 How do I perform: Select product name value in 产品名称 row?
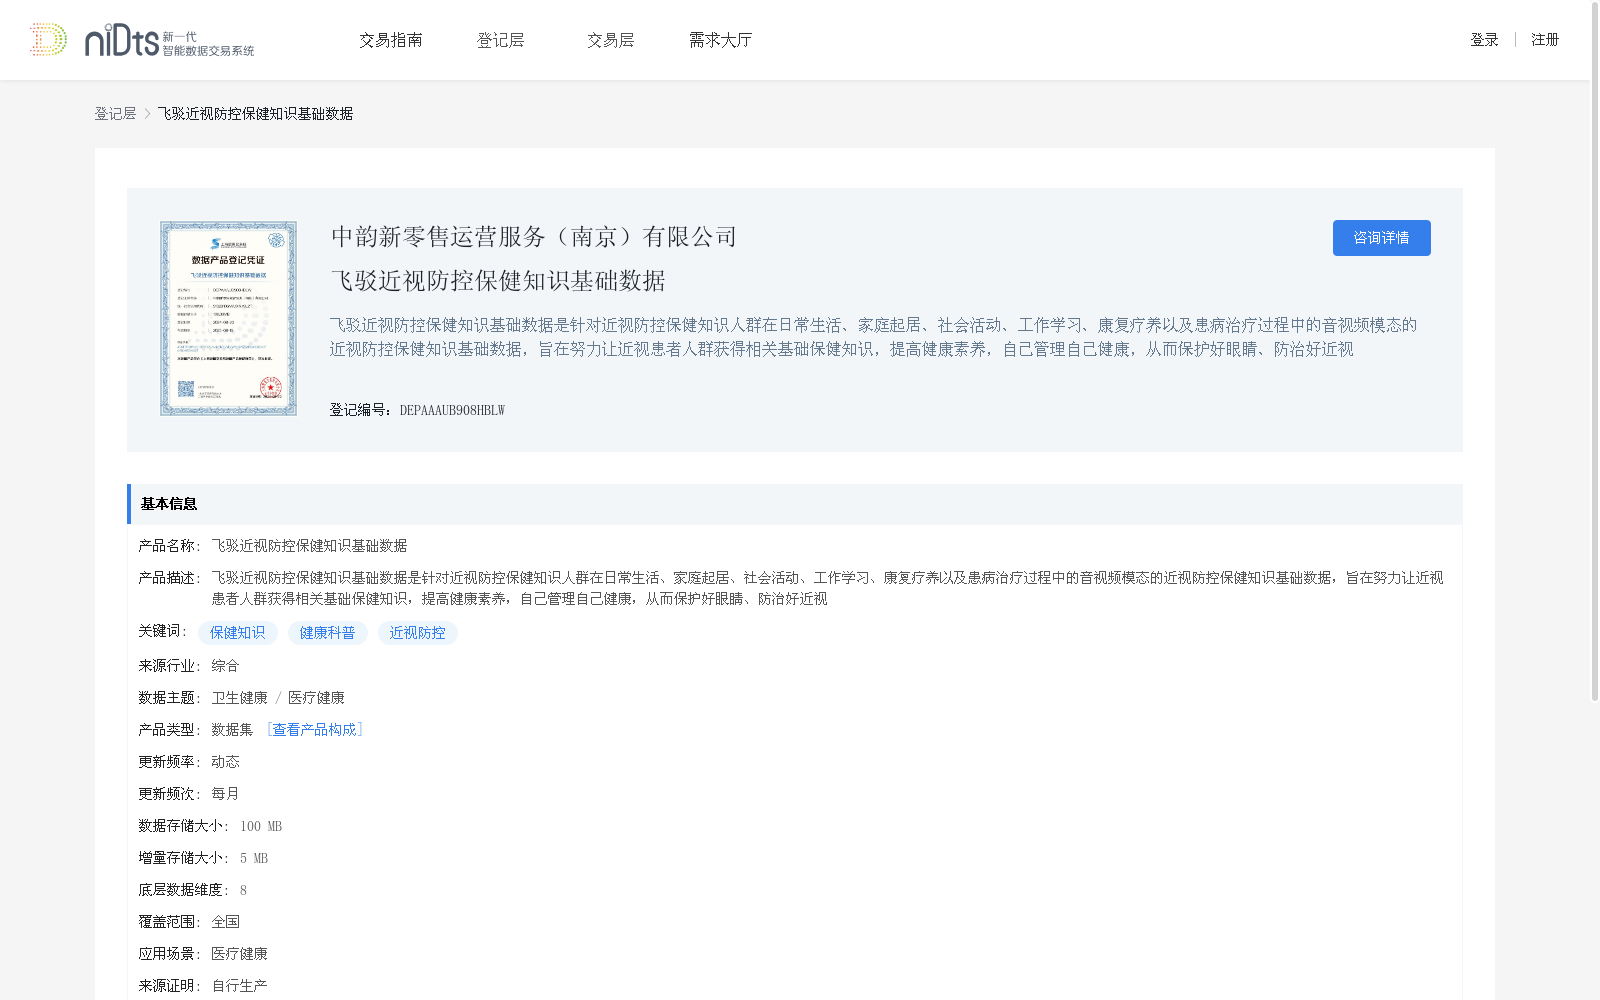click(x=309, y=546)
